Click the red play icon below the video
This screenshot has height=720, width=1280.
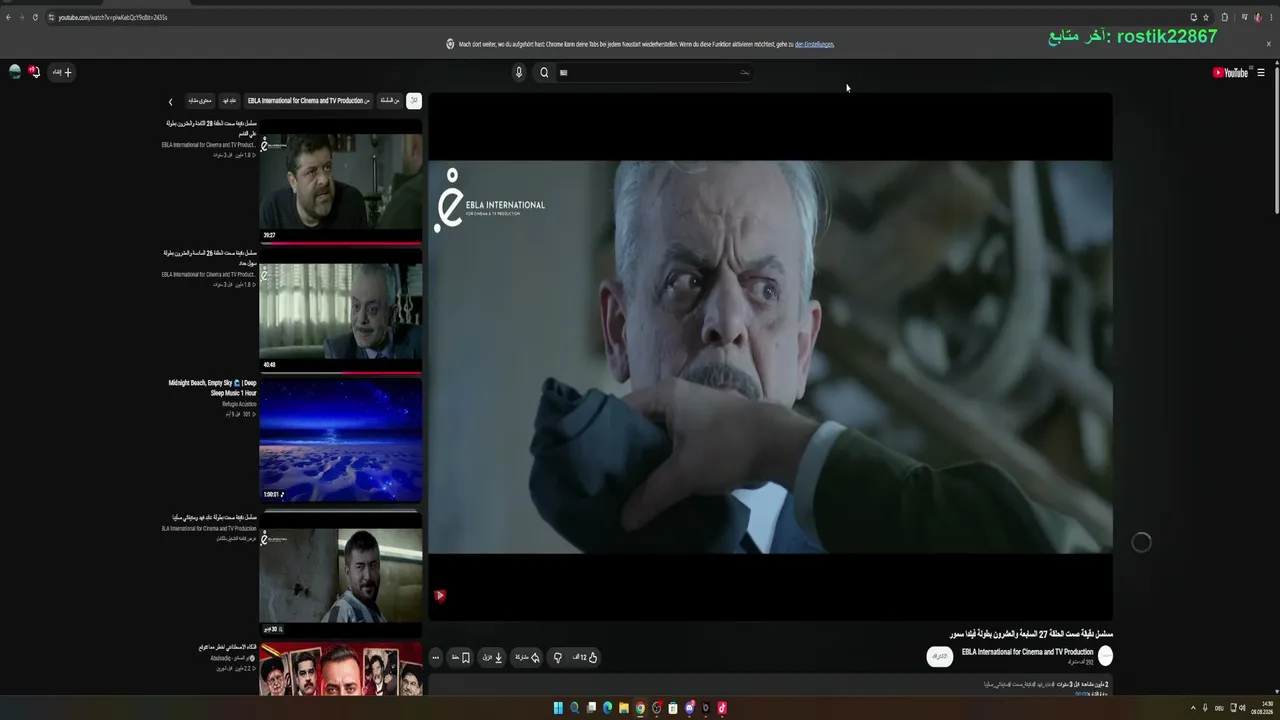pyautogui.click(x=440, y=596)
